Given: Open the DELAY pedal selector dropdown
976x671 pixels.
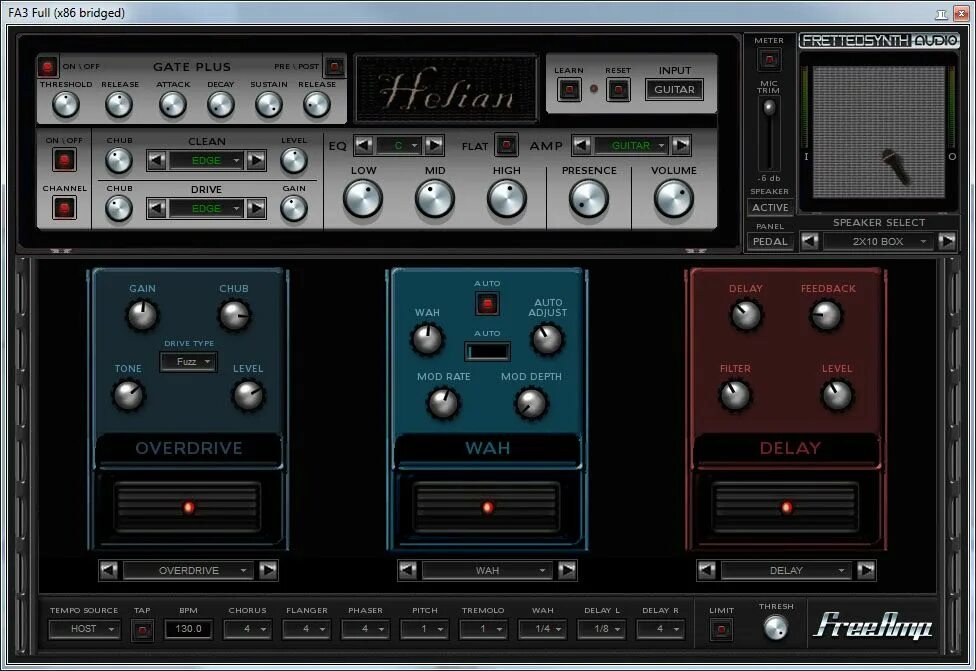Looking at the screenshot, I should click(x=786, y=570).
